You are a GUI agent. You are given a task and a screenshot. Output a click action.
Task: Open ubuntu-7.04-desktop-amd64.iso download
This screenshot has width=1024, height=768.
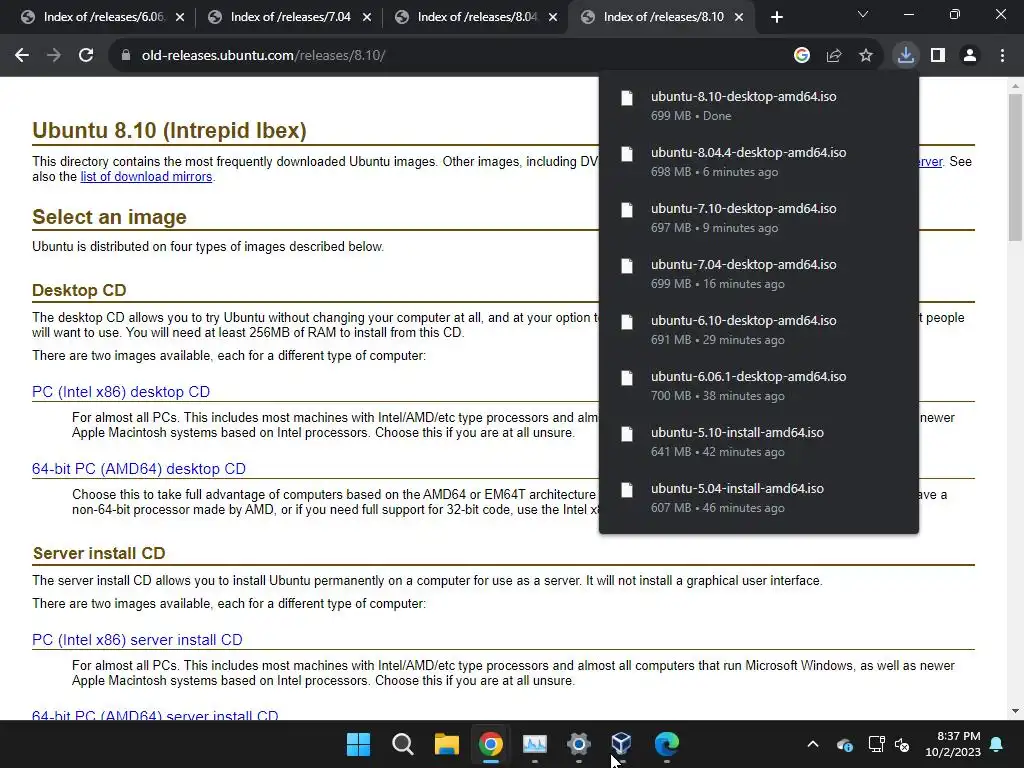[x=758, y=274]
